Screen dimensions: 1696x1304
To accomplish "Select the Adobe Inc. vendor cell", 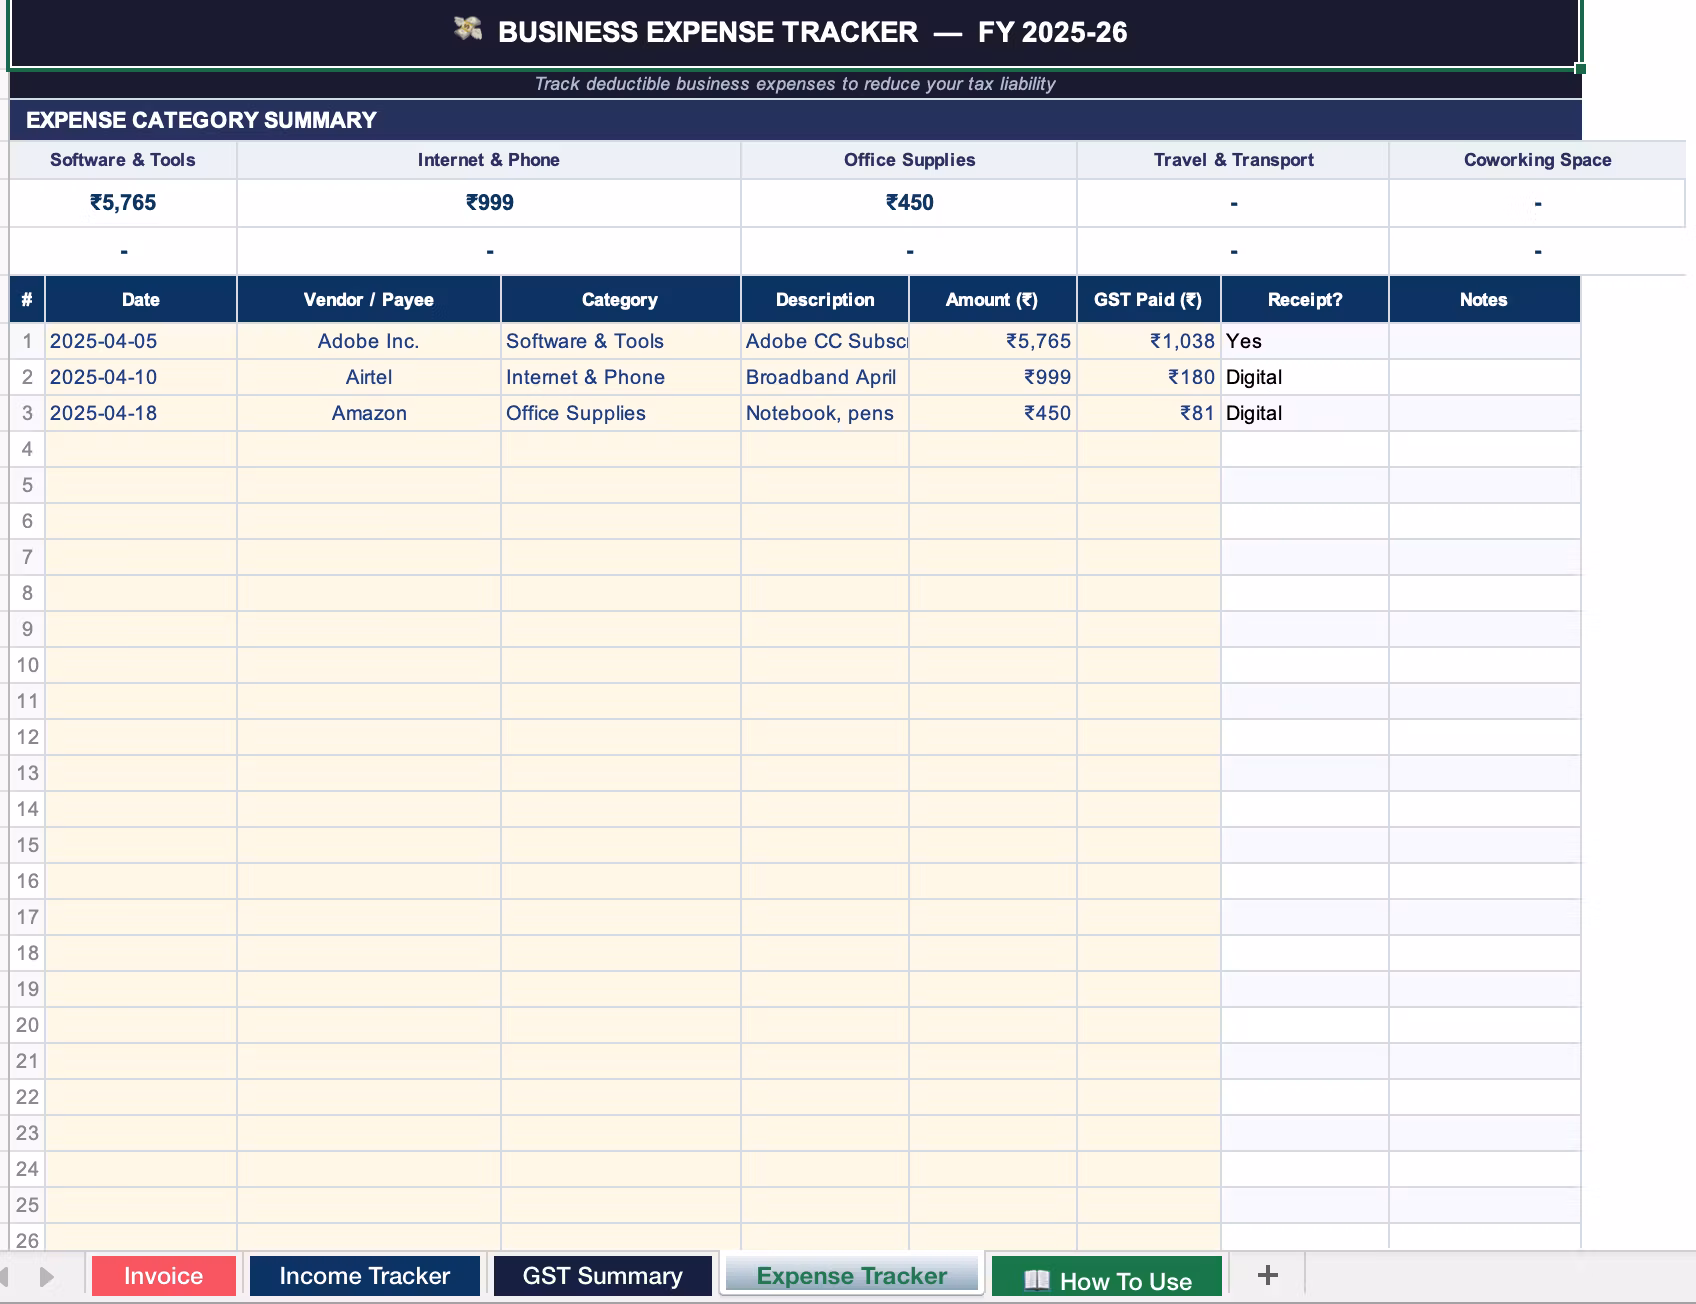I will (369, 341).
